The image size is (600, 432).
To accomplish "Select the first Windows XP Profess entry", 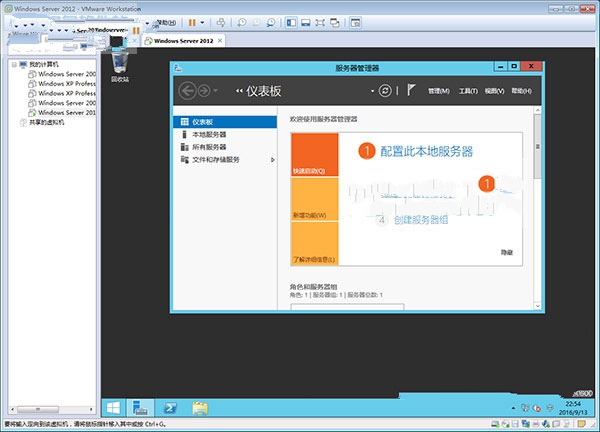I will (x=67, y=83).
